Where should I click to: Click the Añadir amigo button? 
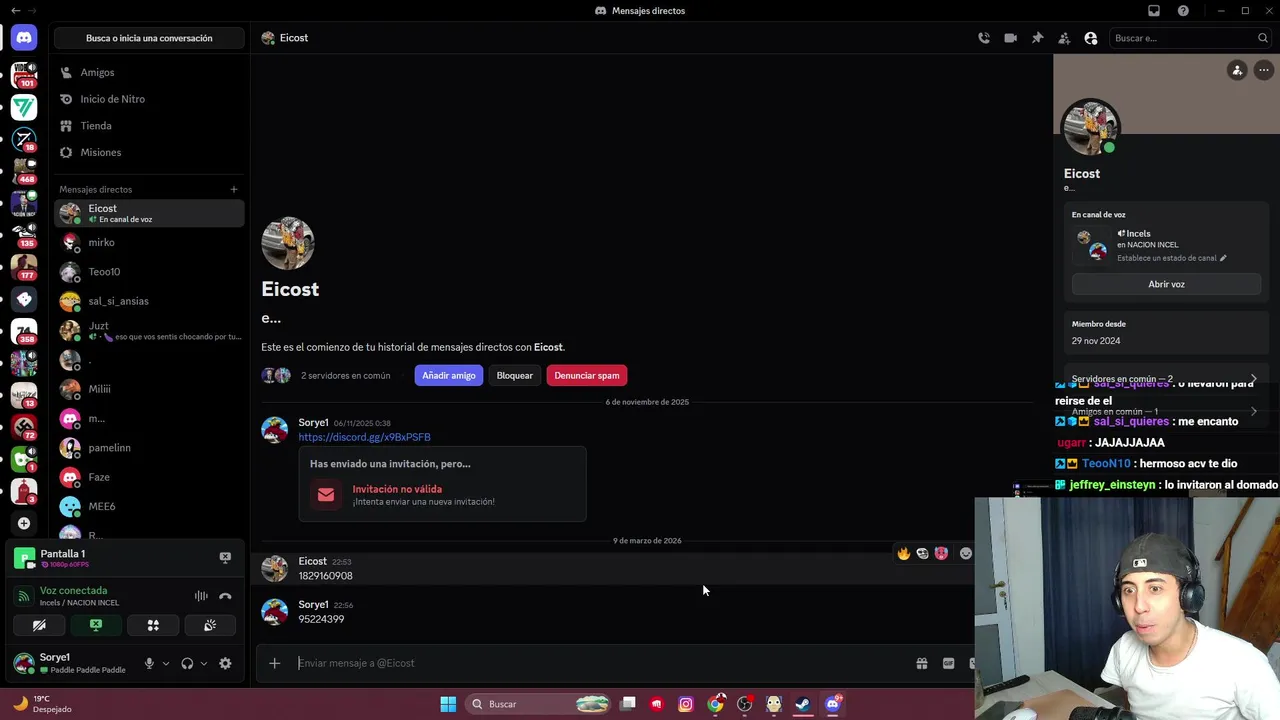(449, 375)
